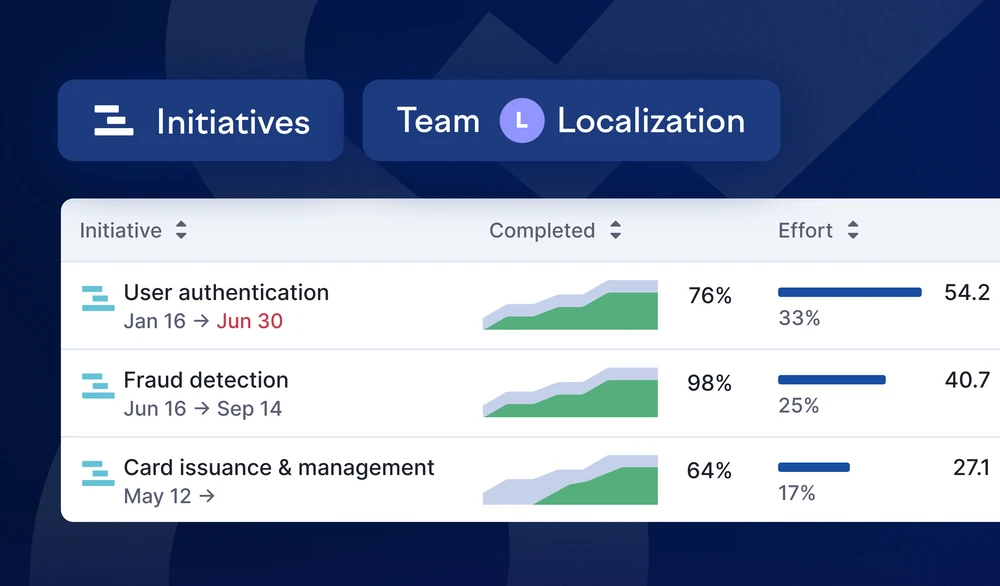
Task: Click the Card issuance & management icon
Action: click(98, 473)
